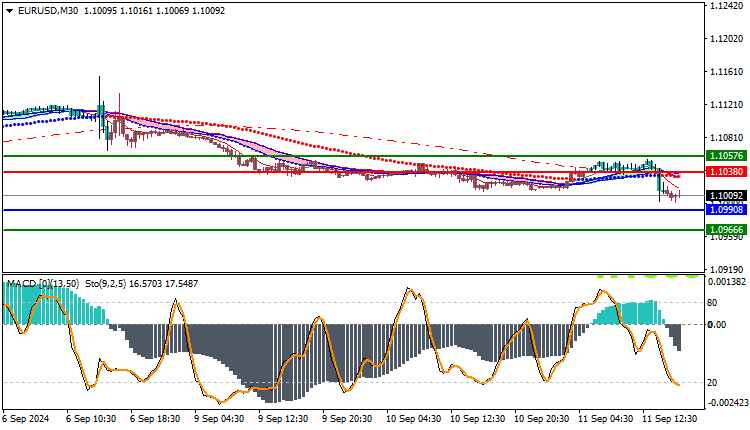Click the MACD indicator label
Image resolution: width=750 pixels, height=430 pixels.
point(43,284)
